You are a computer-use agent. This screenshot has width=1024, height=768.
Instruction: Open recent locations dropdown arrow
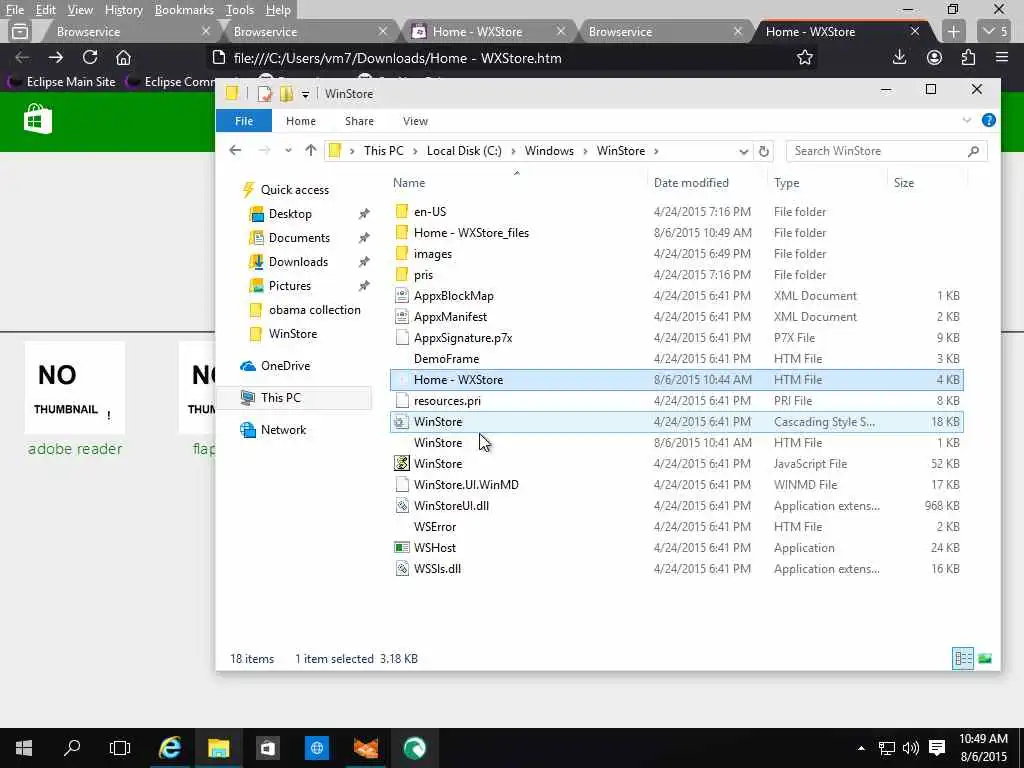[x=288, y=151]
